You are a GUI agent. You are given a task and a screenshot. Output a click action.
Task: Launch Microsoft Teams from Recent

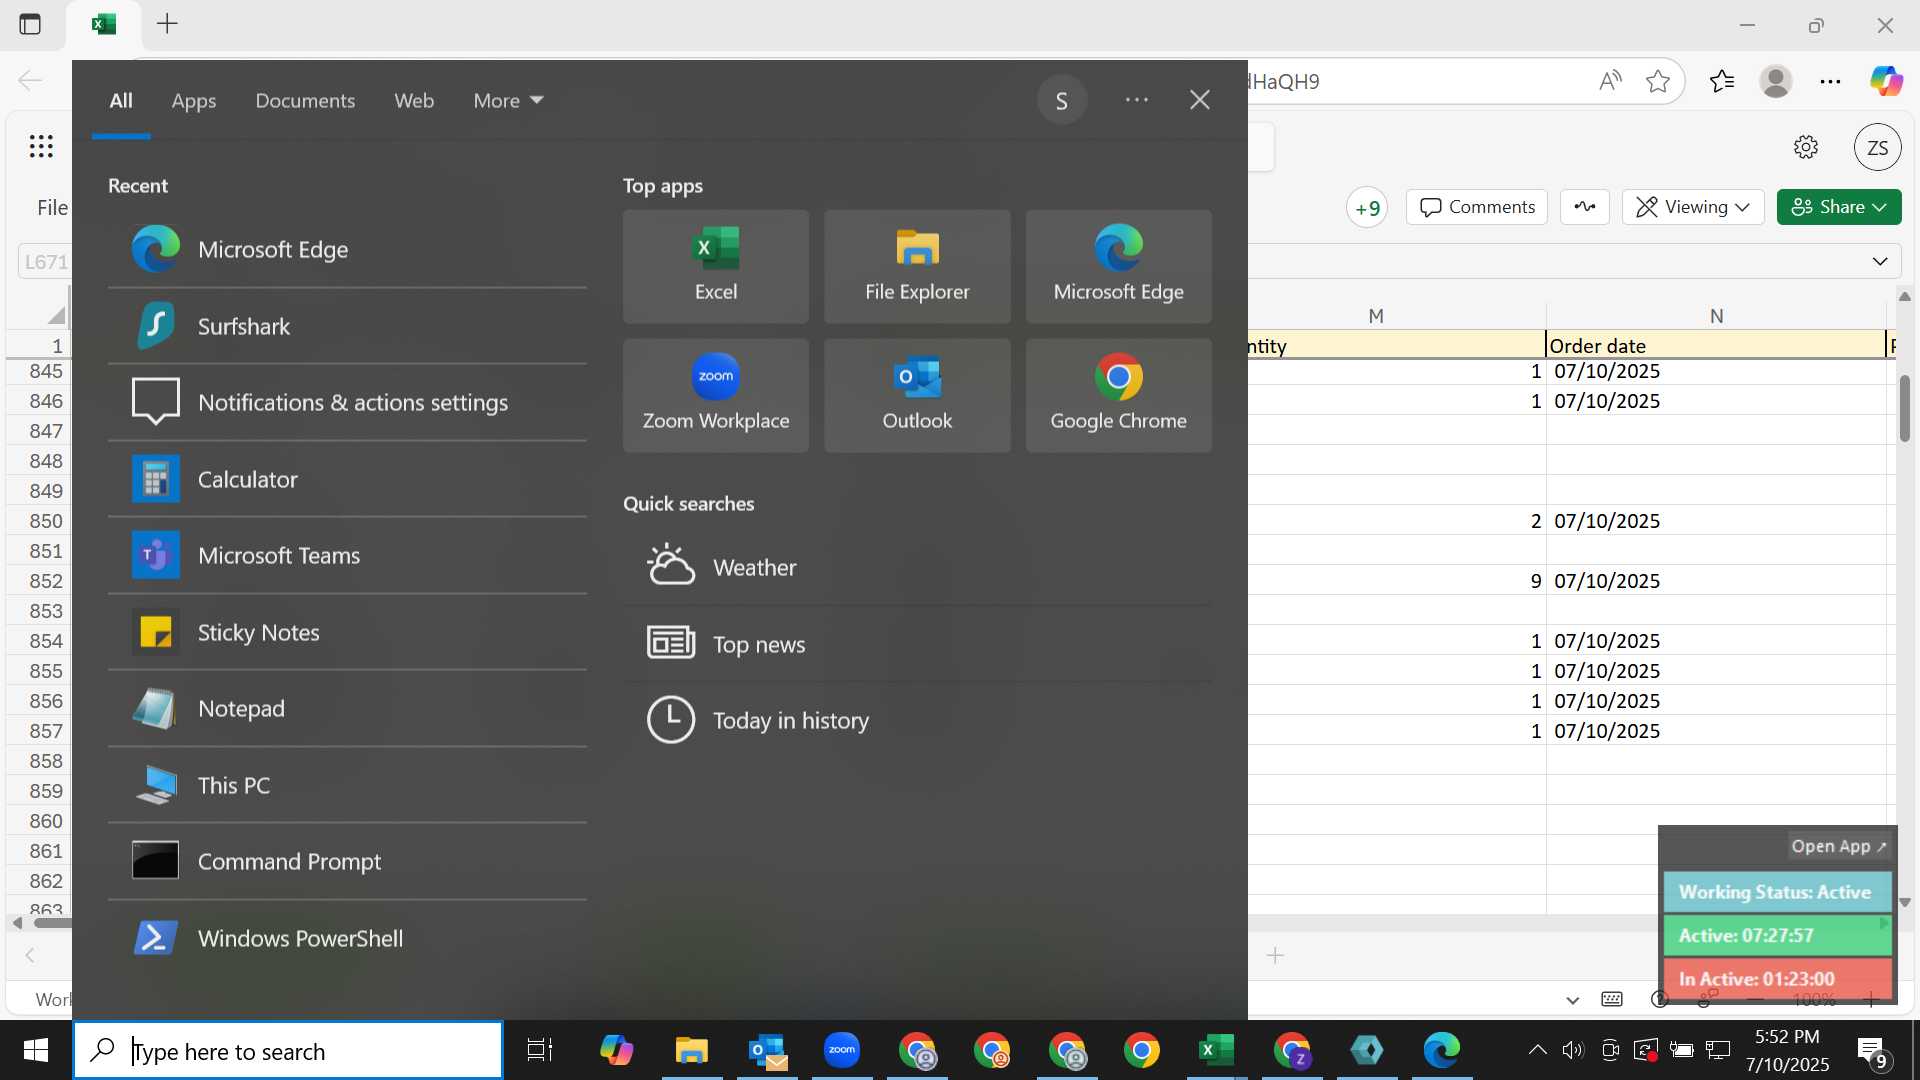(x=347, y=555)
